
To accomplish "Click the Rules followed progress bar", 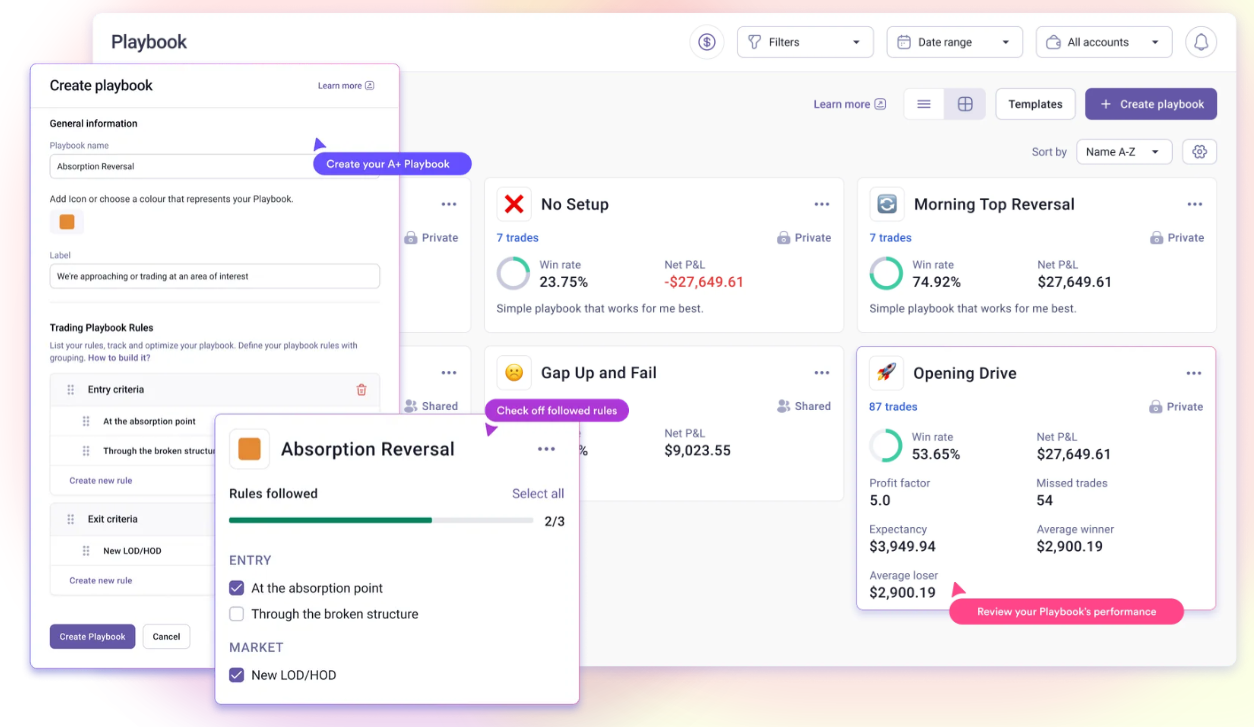I will coord(381,520).
